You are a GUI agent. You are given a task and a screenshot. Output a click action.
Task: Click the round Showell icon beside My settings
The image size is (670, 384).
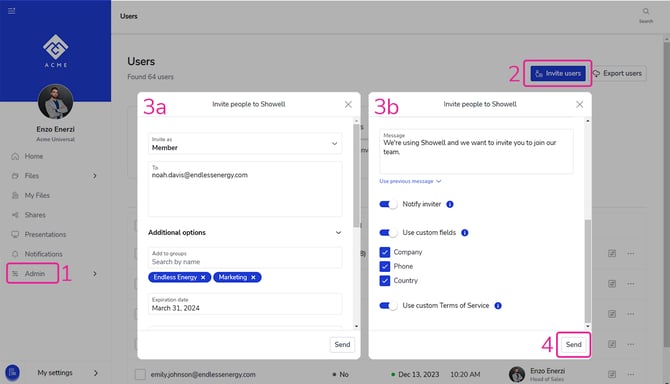point(12,372)
